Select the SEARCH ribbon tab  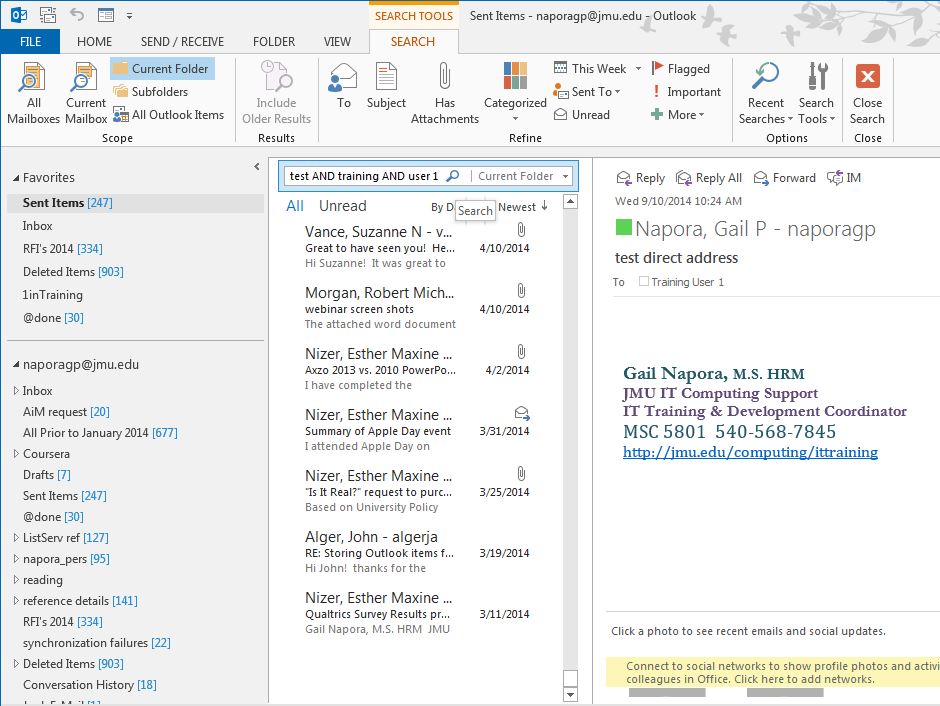click(413, 41)
